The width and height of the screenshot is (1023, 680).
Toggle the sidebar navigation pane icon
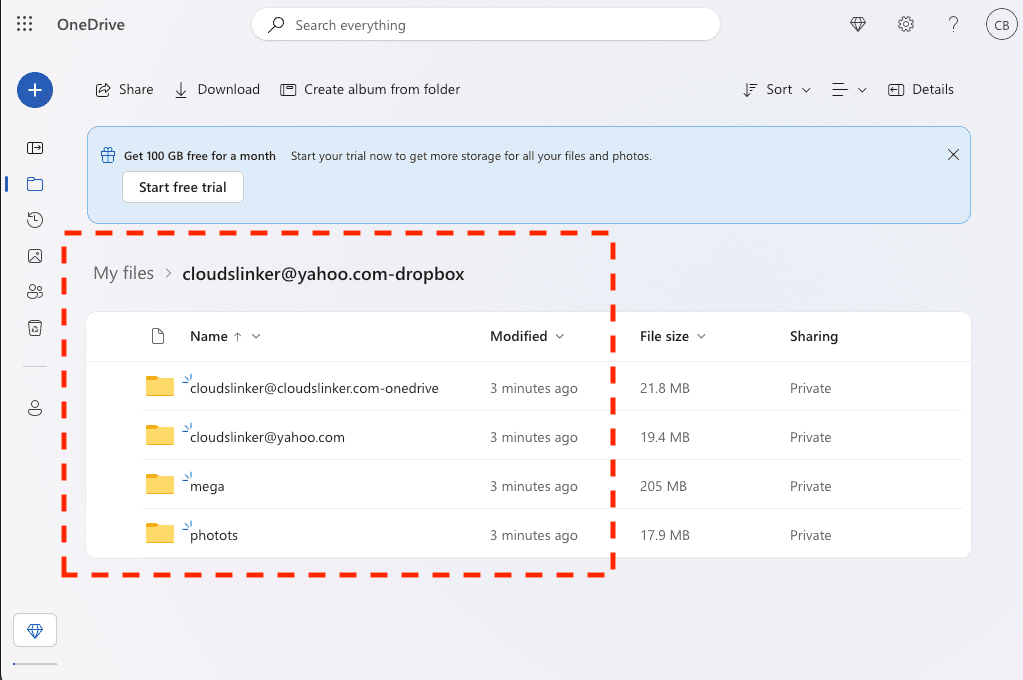point(35,148)
